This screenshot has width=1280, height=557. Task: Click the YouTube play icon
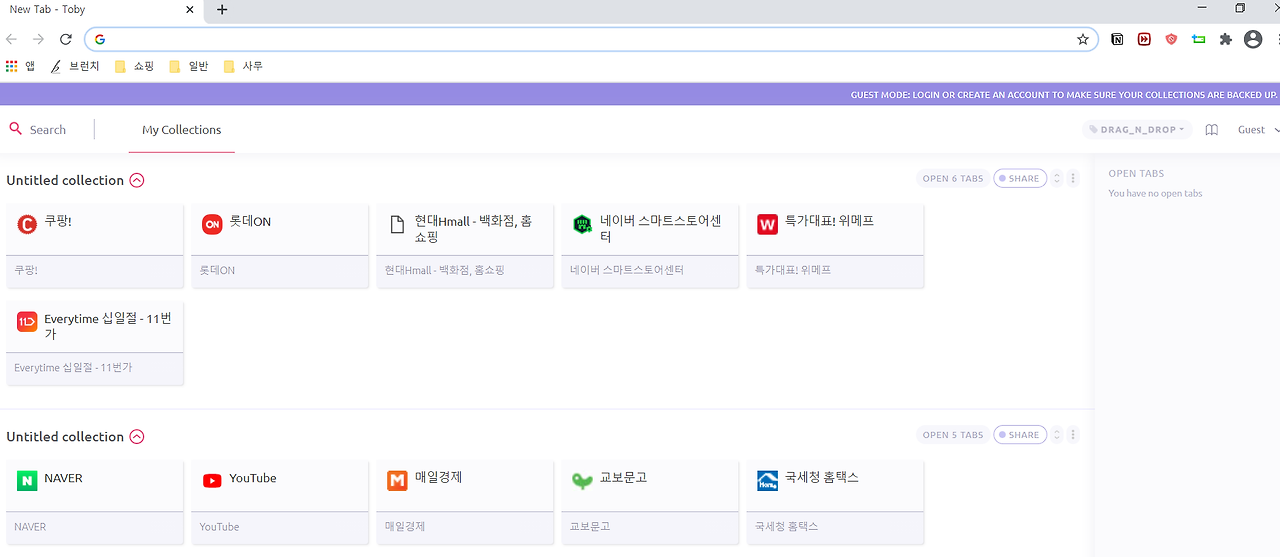pos(212,481)
